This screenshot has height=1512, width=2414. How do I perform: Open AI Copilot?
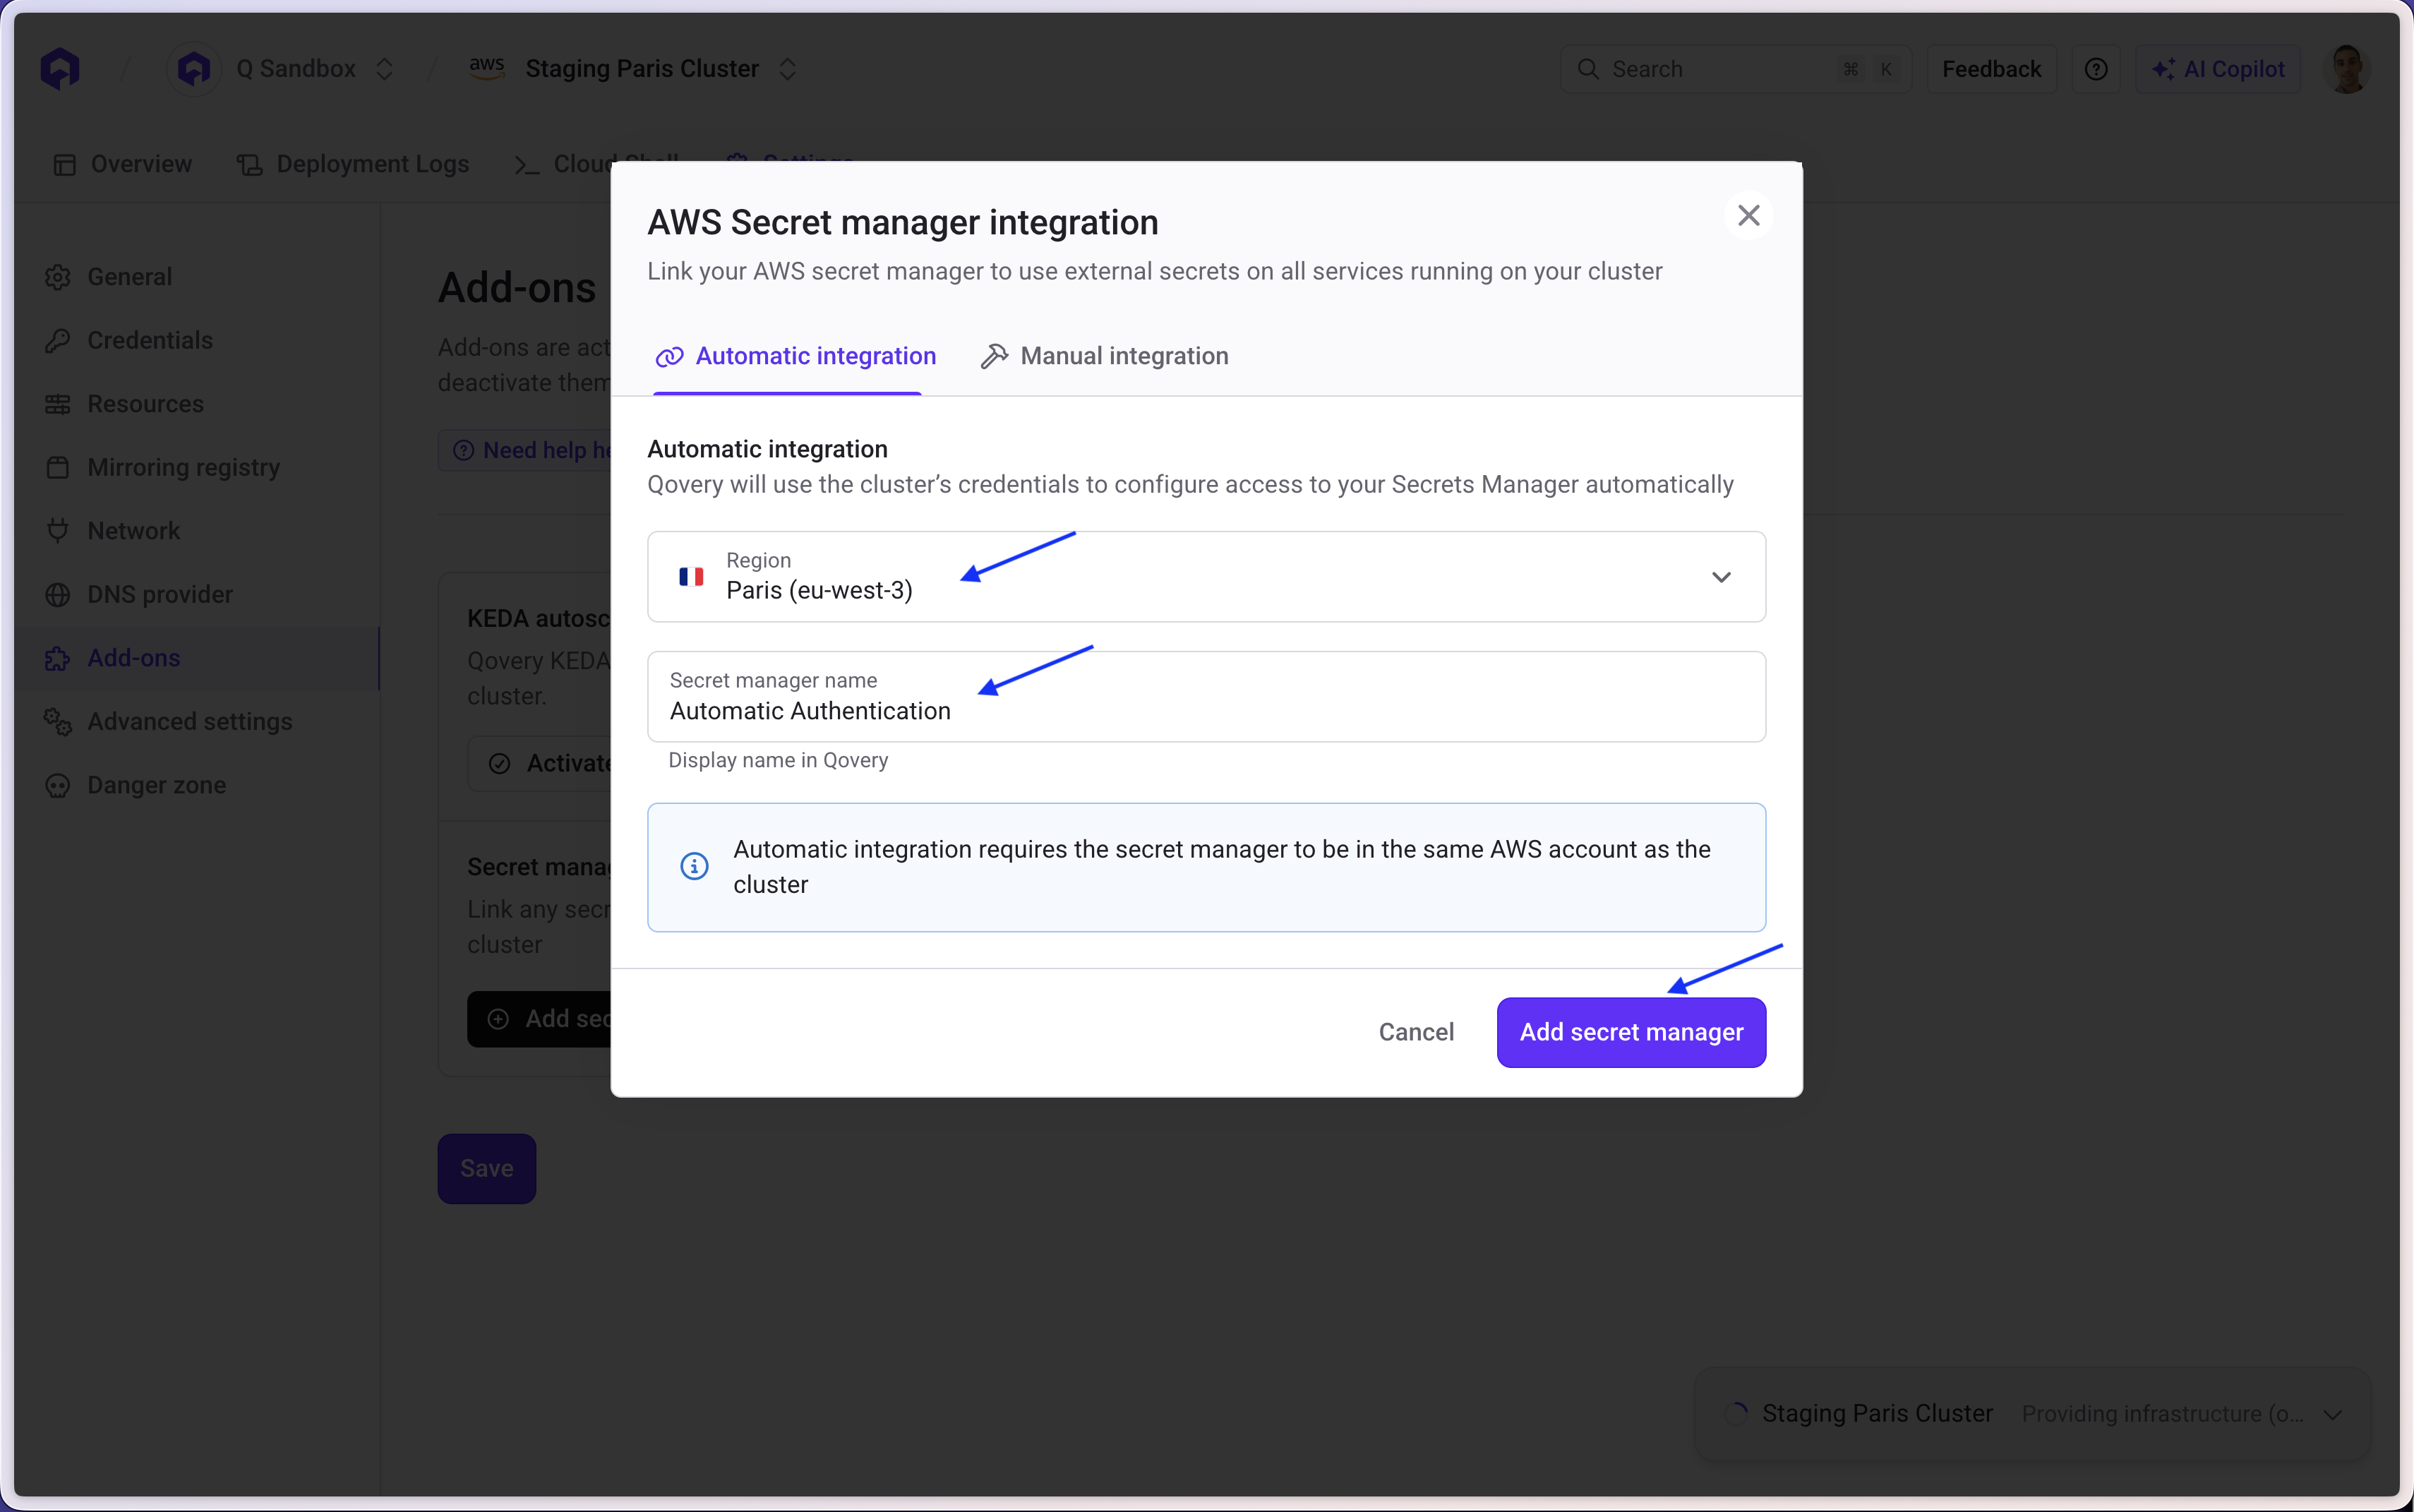(x=2218, y=69)
